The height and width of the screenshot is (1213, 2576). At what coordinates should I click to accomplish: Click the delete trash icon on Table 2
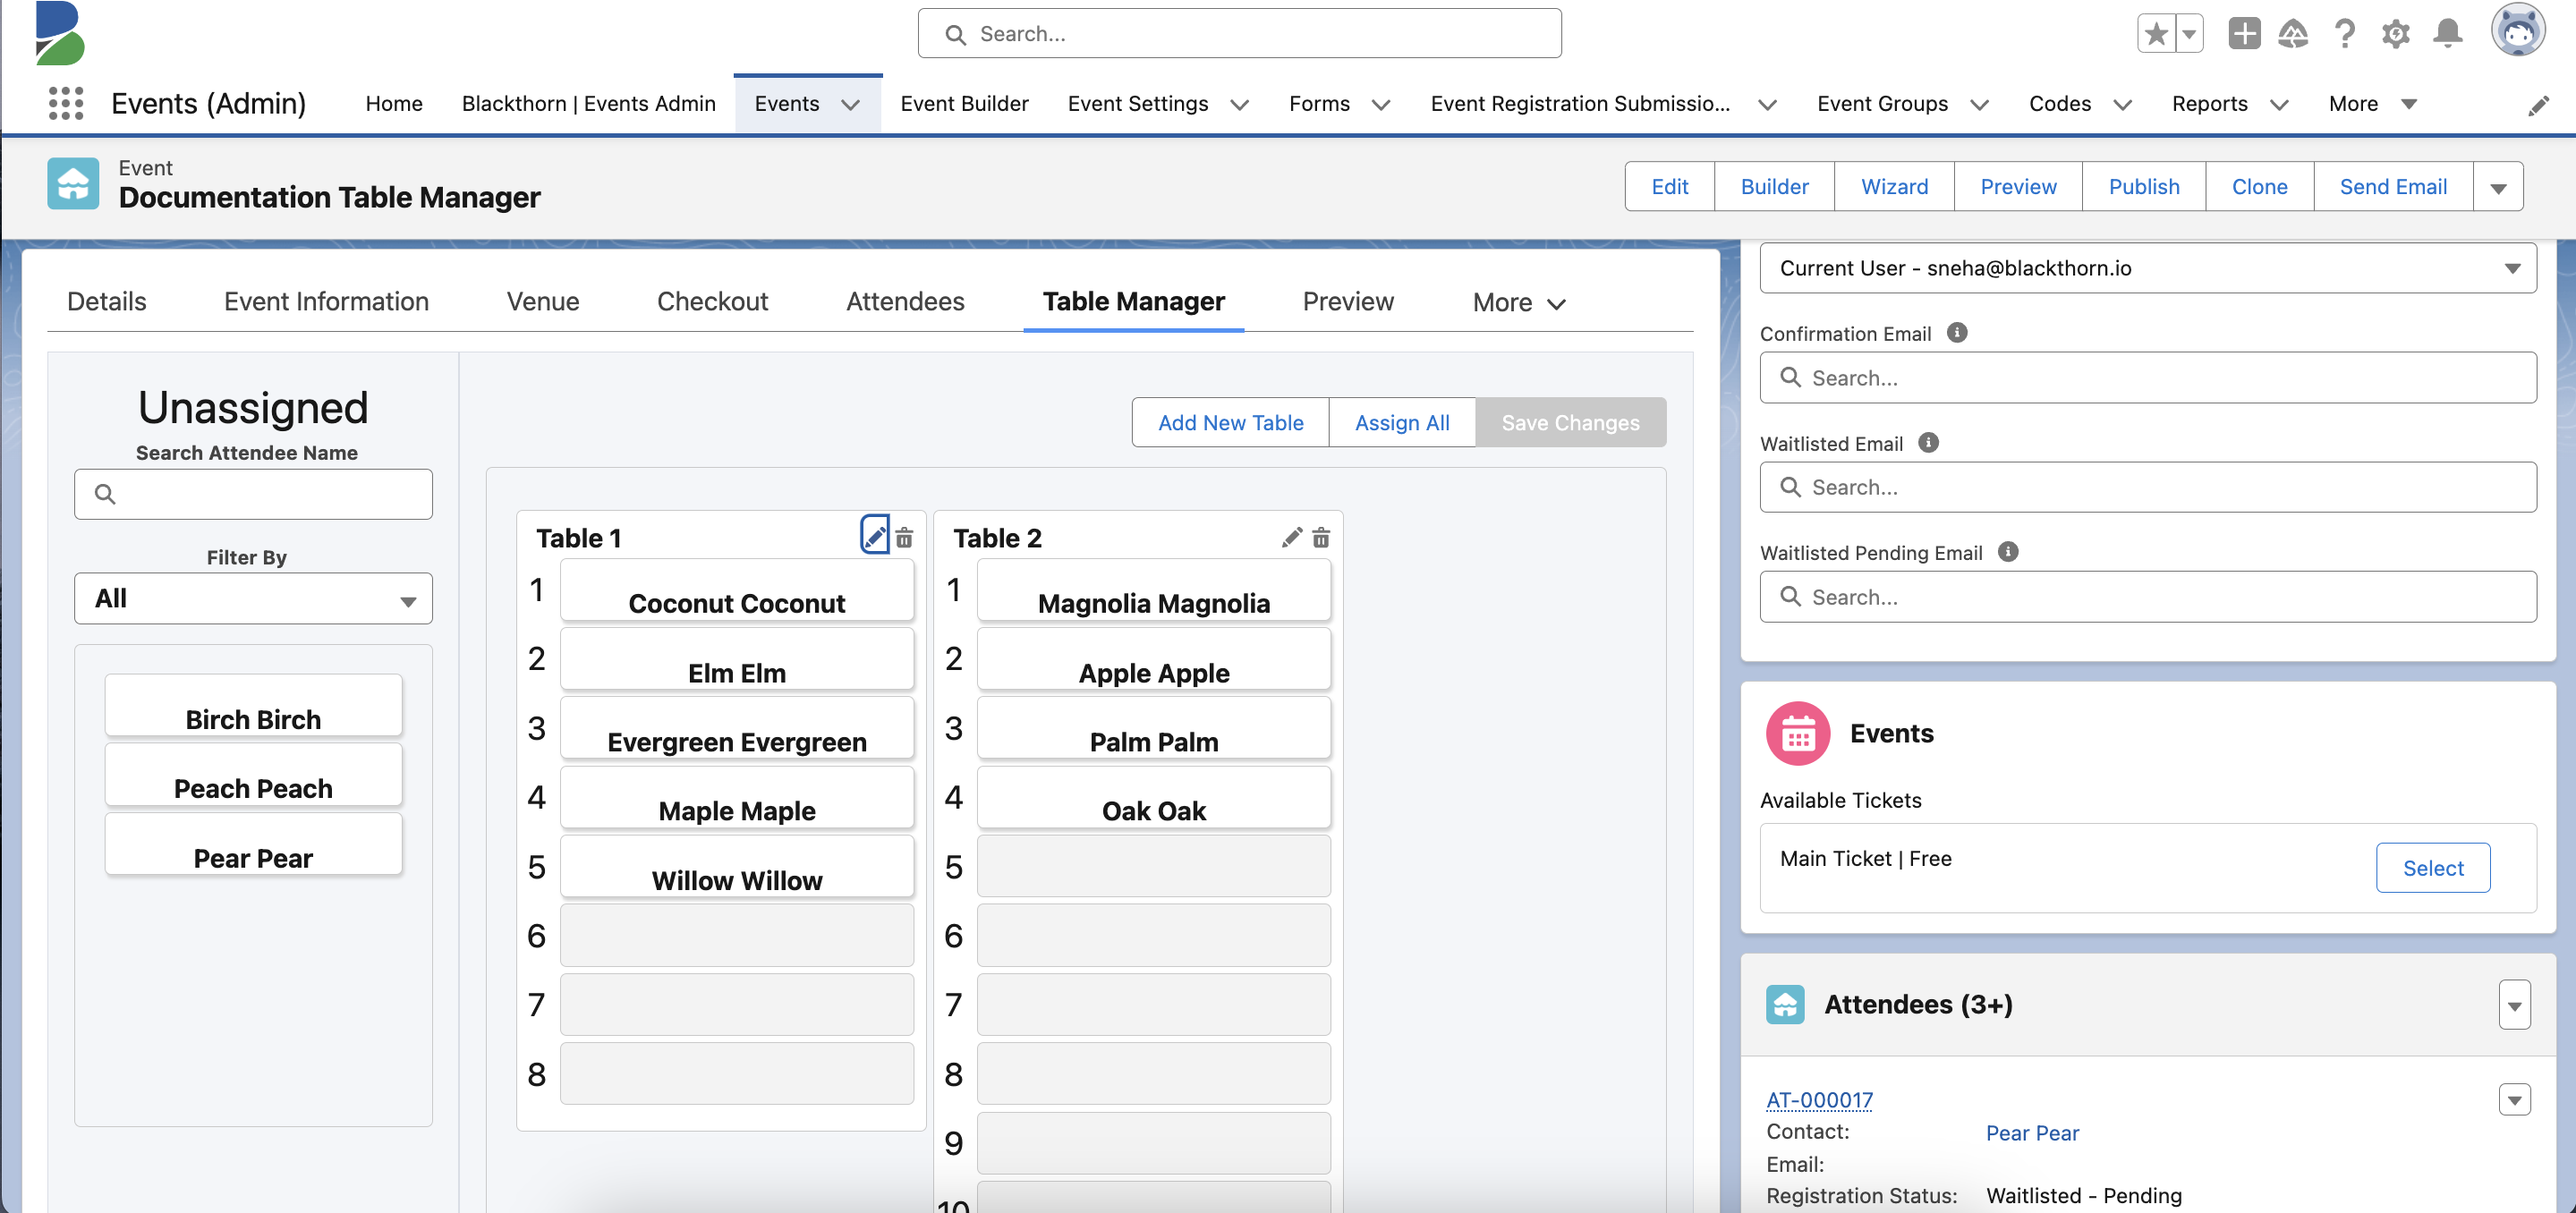1322,537
